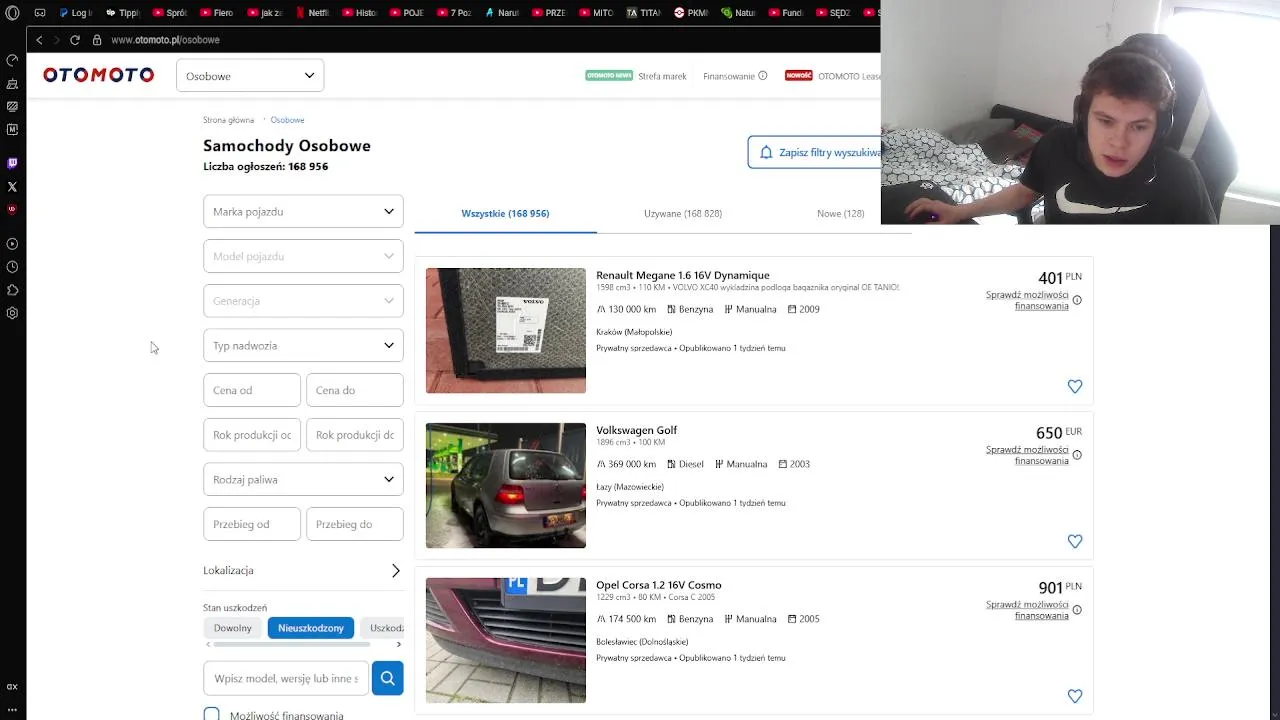Open sidebar Settings gear icon

(x=12, y=313)
